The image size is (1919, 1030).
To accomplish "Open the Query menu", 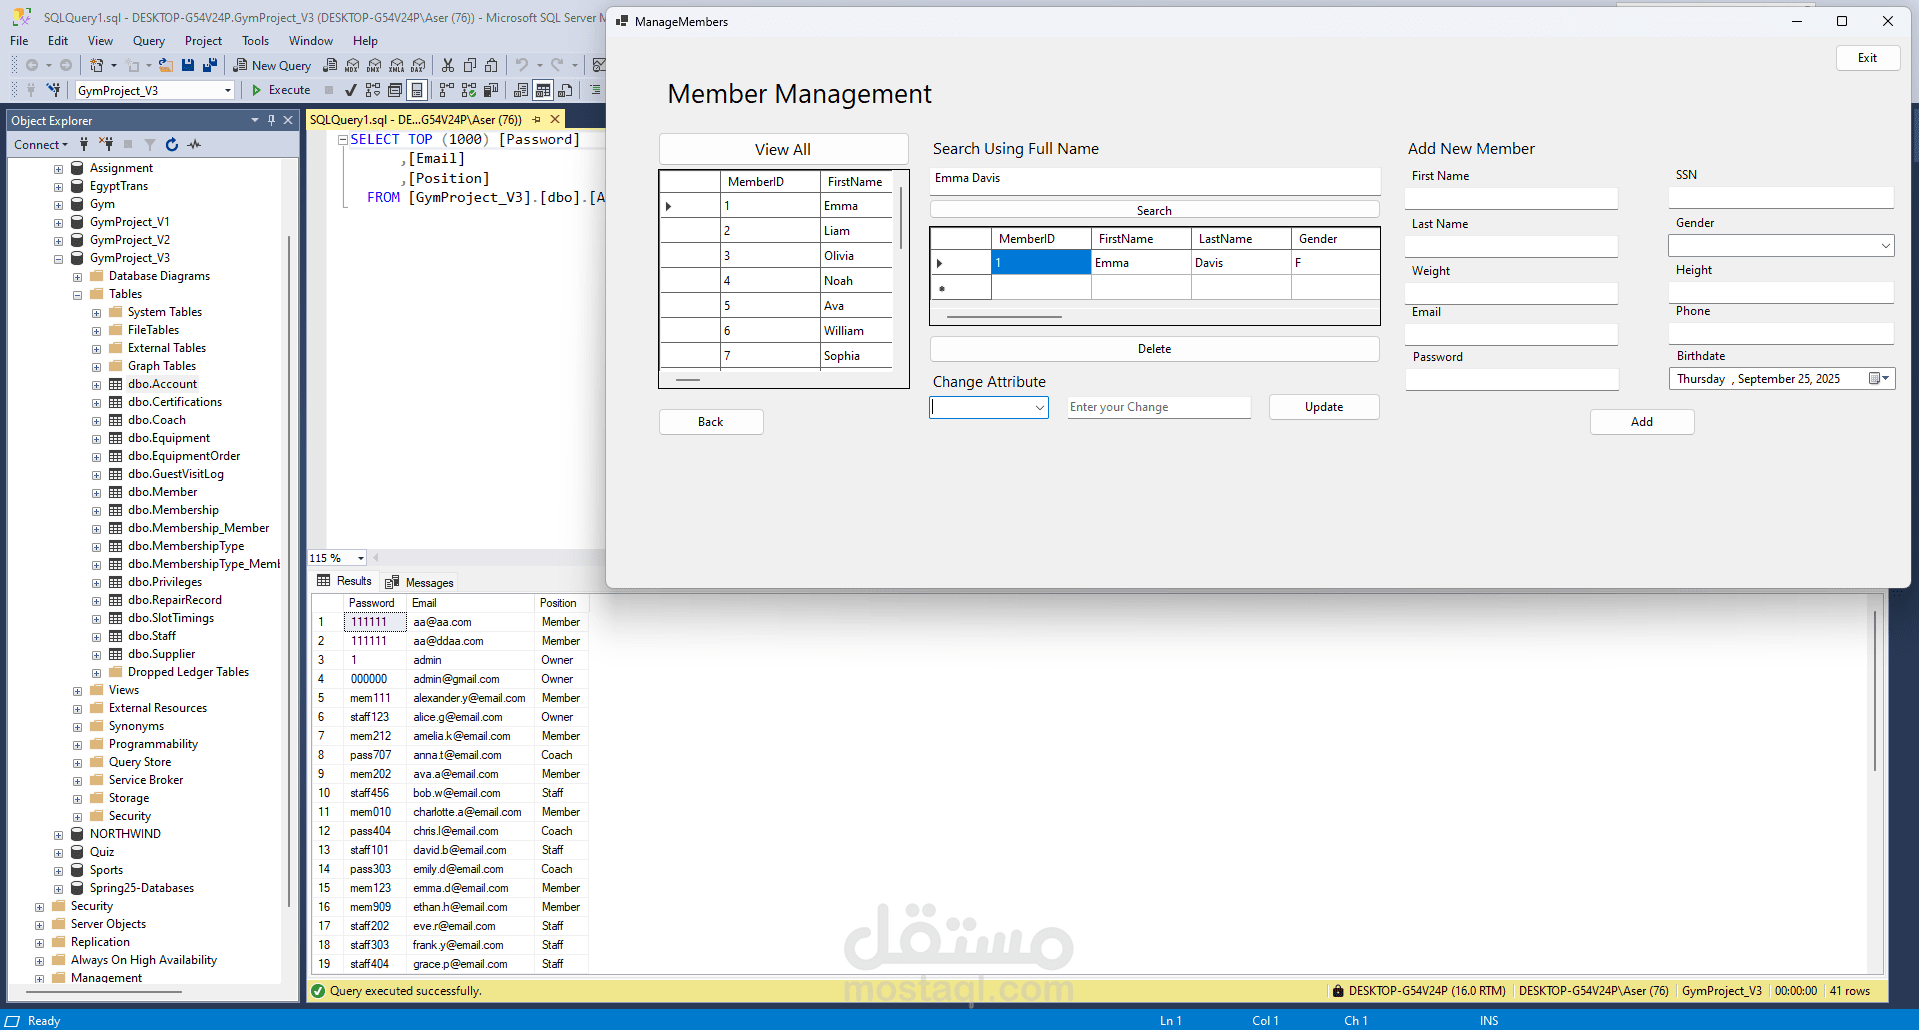I will pyautogui.click(x=148, y=41).
